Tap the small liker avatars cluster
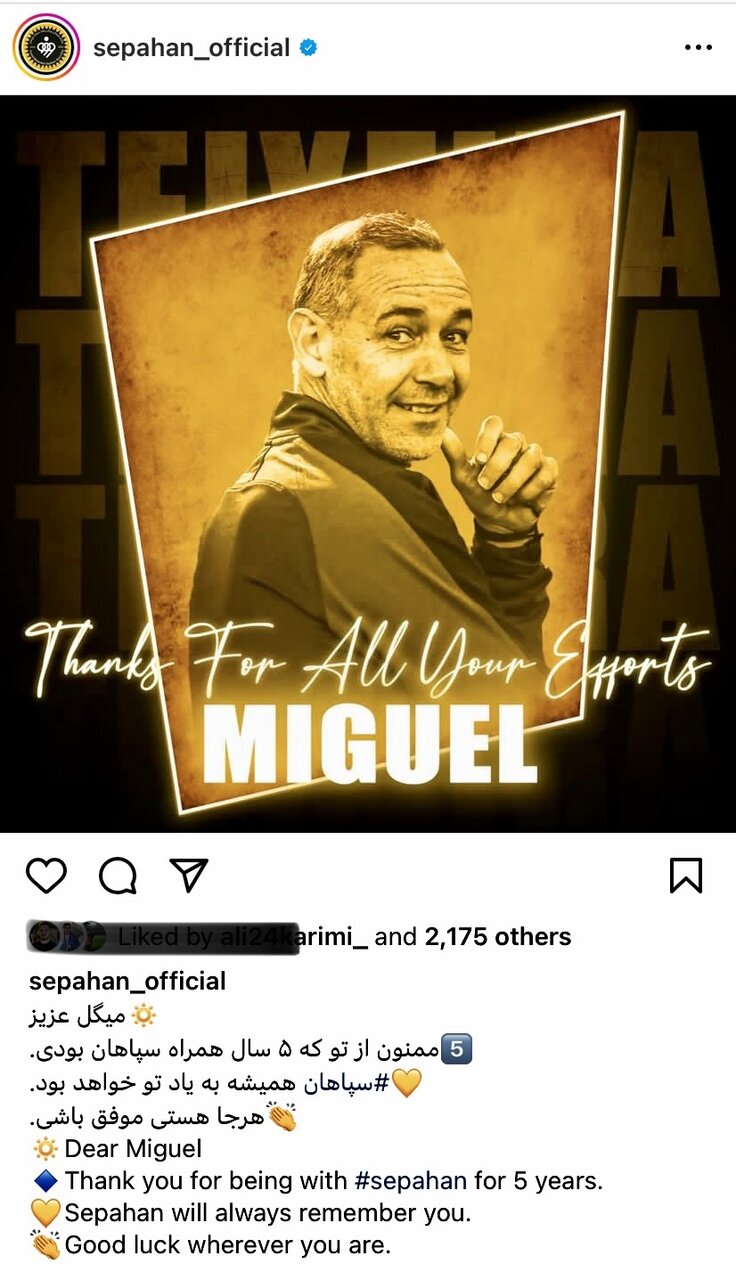Image resolution: width=736 pixels, height=1280 pixels. point(66,937)
